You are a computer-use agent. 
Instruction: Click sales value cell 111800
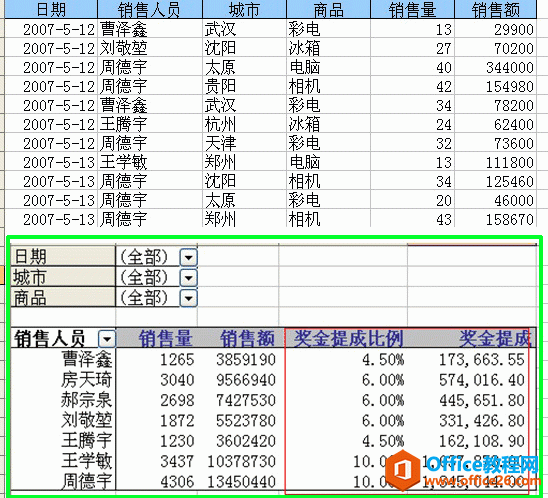pyautogui.click(x=510, y=162)
